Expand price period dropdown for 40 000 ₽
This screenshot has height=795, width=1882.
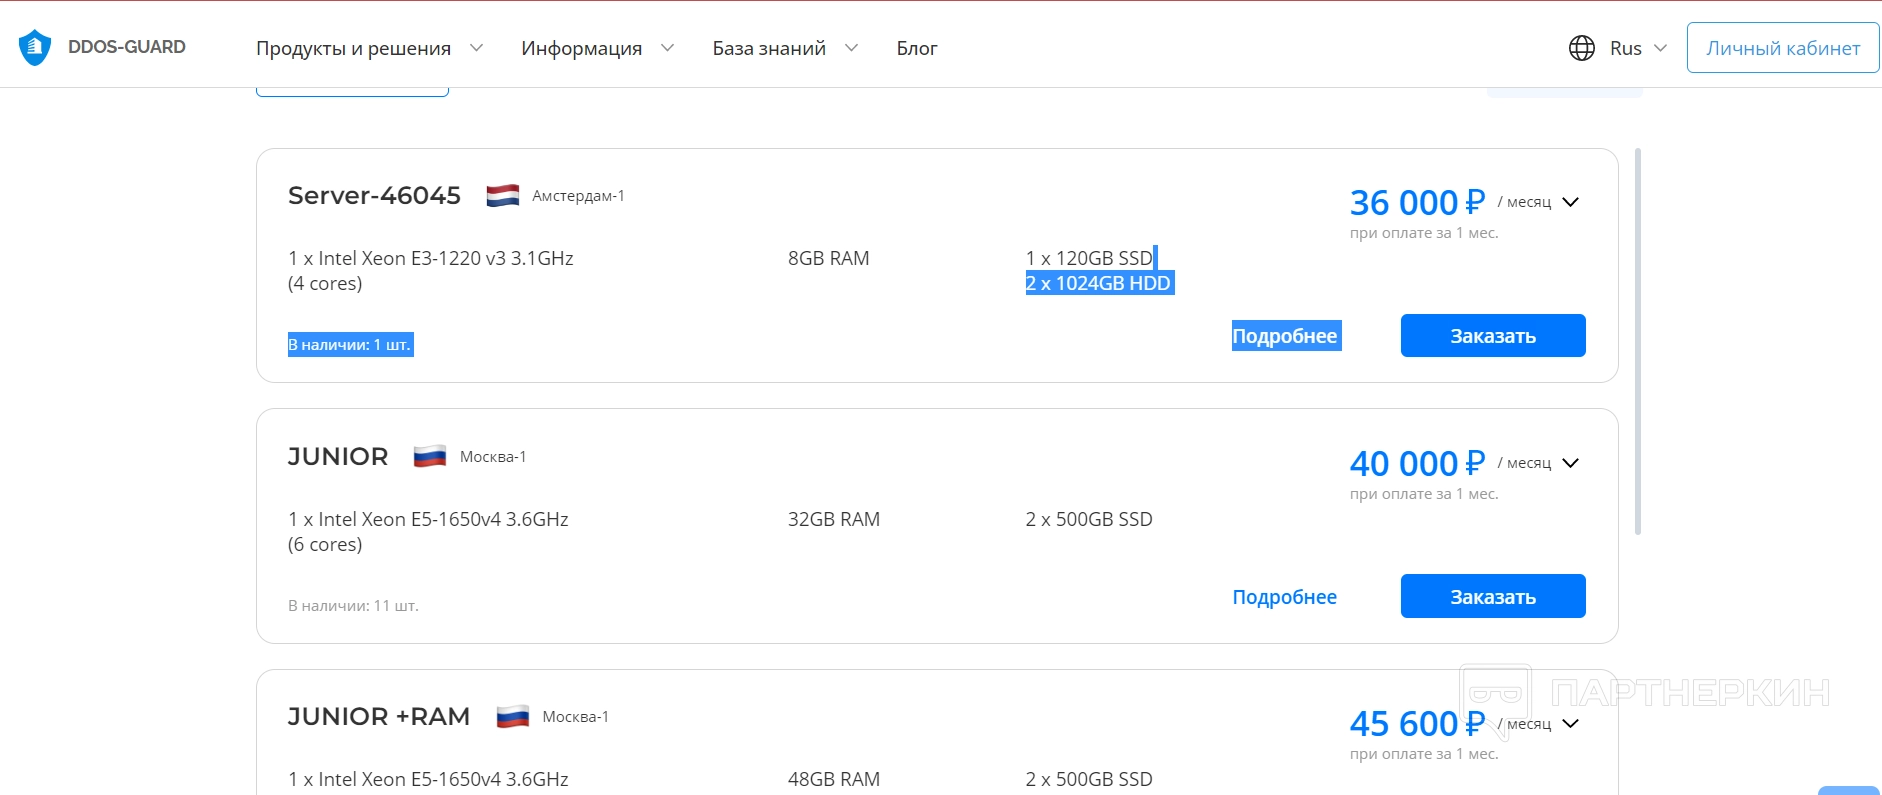[1571, 463]
